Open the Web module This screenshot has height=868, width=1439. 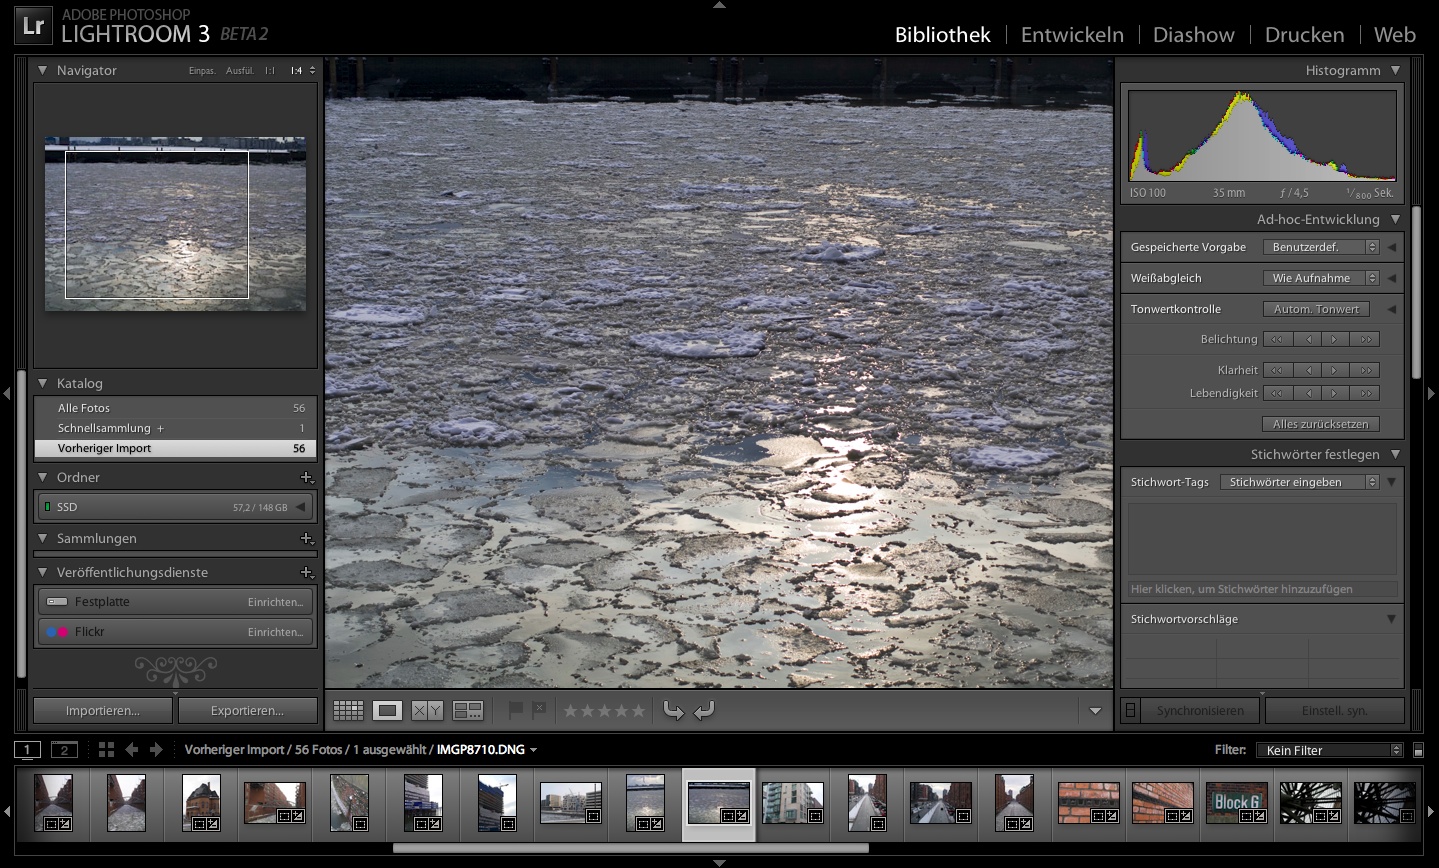(x=1394, y=34)
